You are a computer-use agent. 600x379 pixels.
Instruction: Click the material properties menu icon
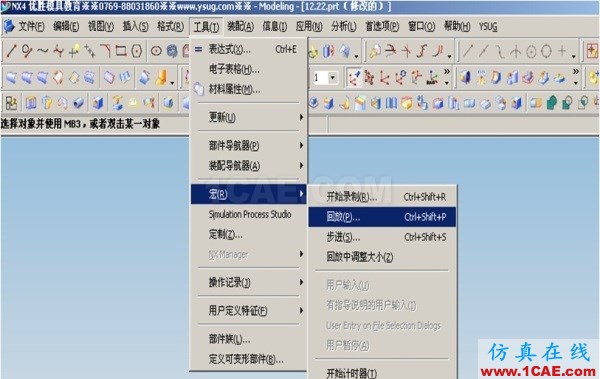[199, 89]
